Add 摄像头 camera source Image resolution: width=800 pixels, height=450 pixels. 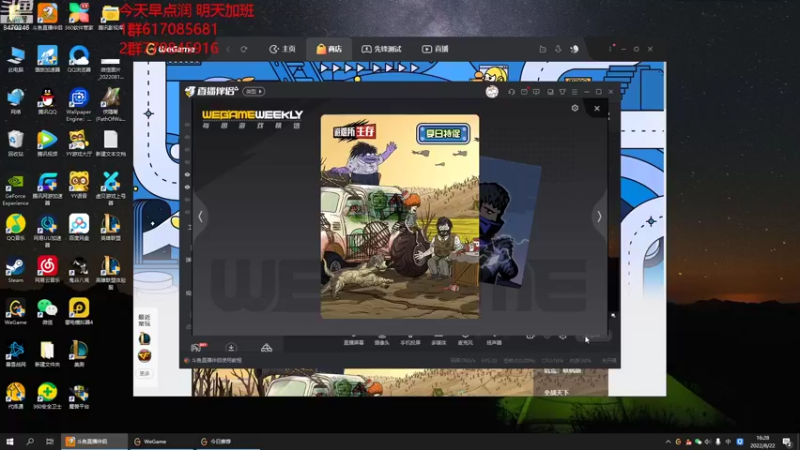[382, 340]
